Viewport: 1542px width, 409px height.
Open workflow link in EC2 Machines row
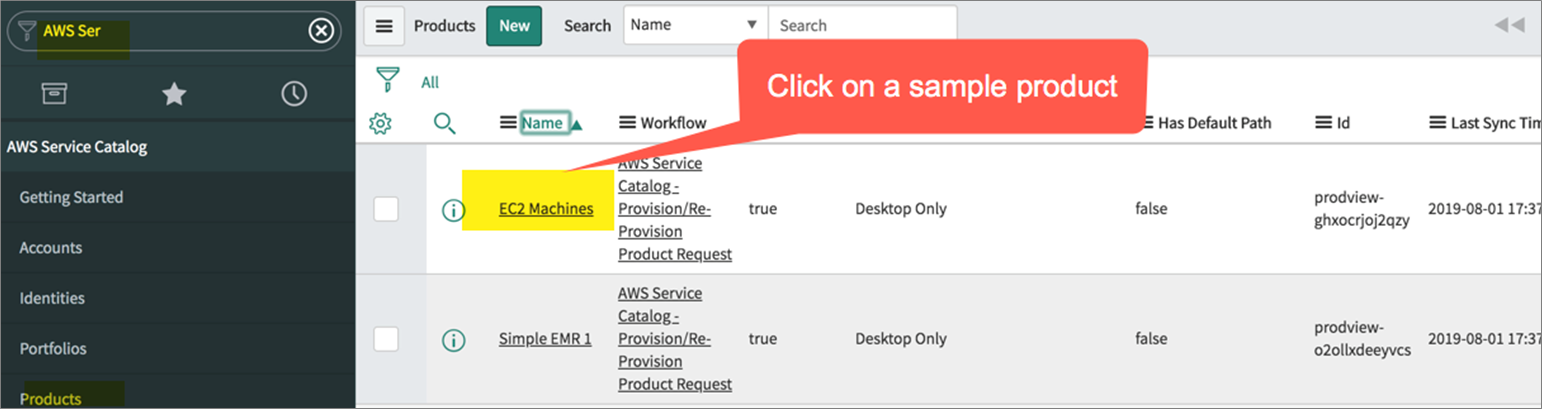pos(675,209)
